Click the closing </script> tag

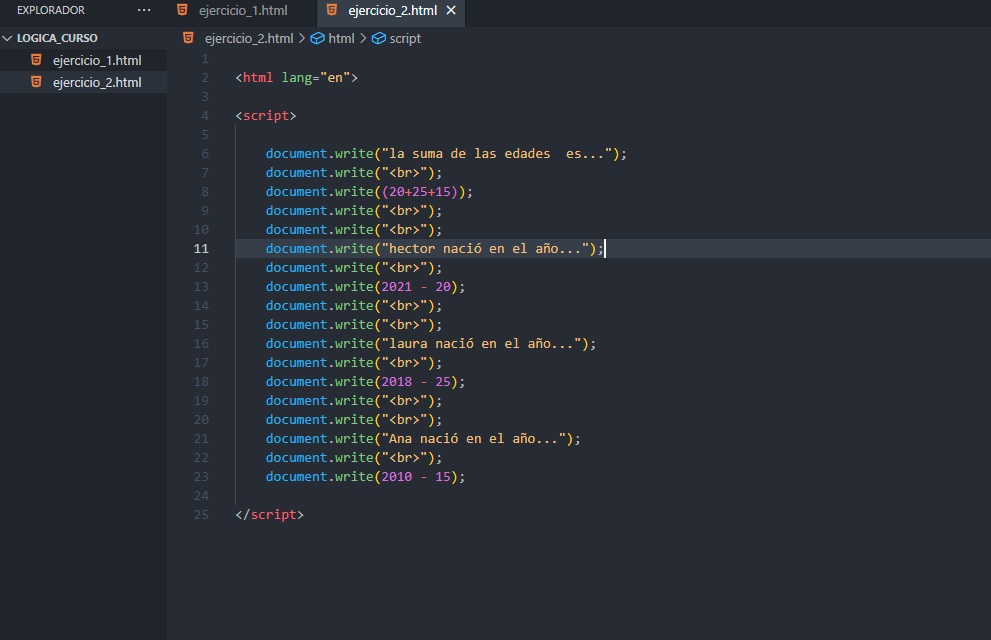point(269,515)
